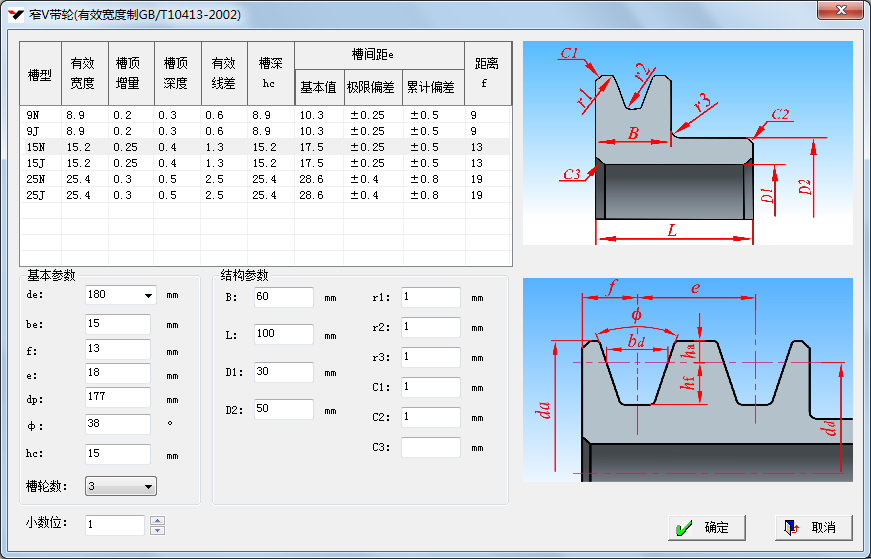Select the 25J groove type row

(40, 195)
